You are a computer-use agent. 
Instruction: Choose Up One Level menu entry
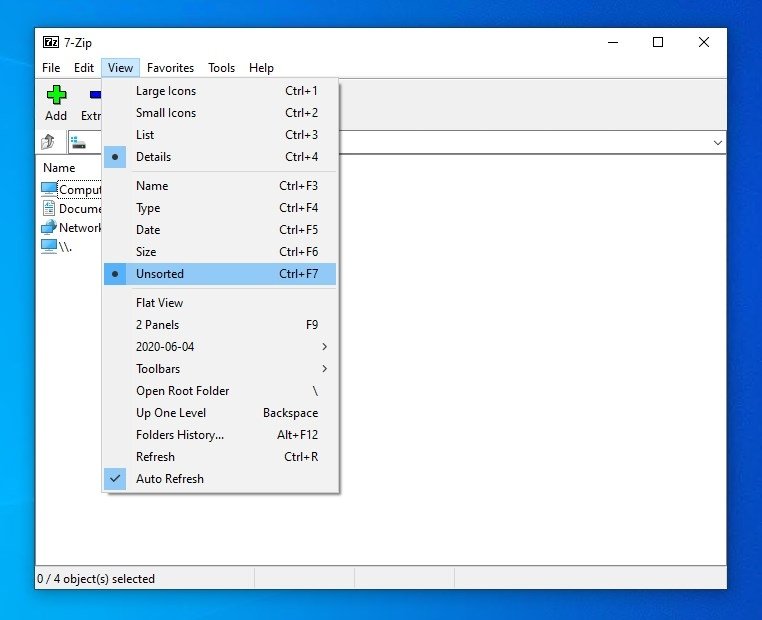click(220, 413)
